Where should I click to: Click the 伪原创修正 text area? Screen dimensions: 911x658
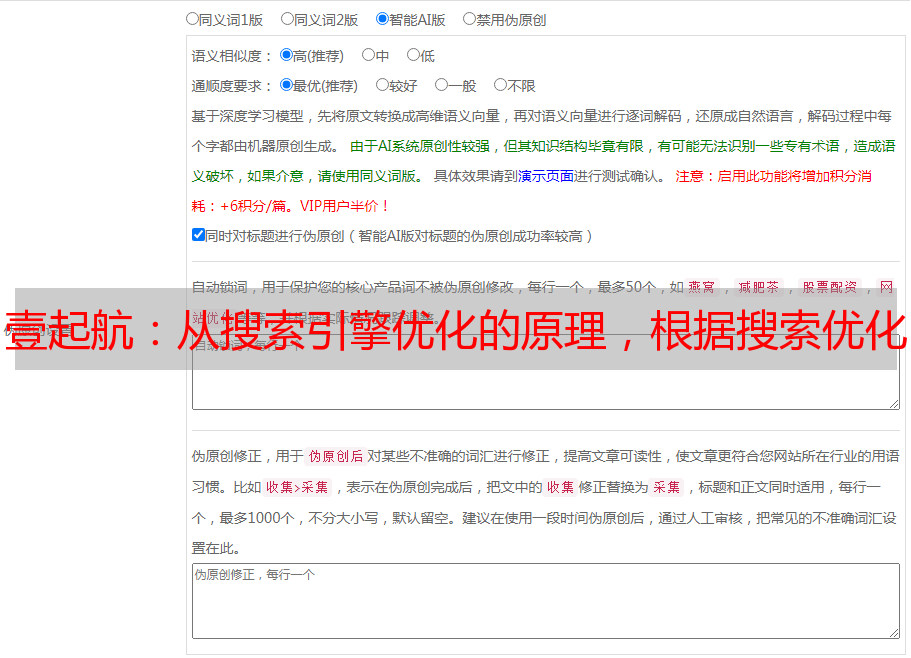tap(546, 601)
